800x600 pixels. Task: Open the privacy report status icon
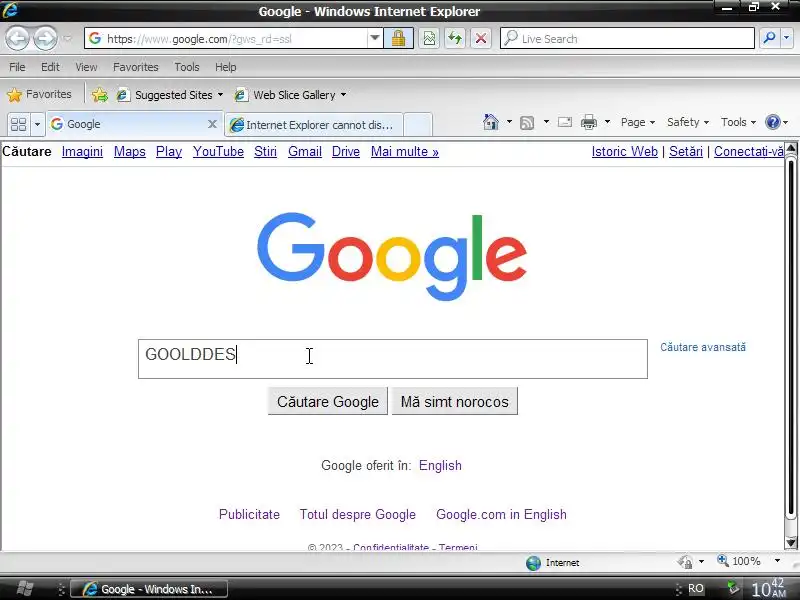(685, 562)
